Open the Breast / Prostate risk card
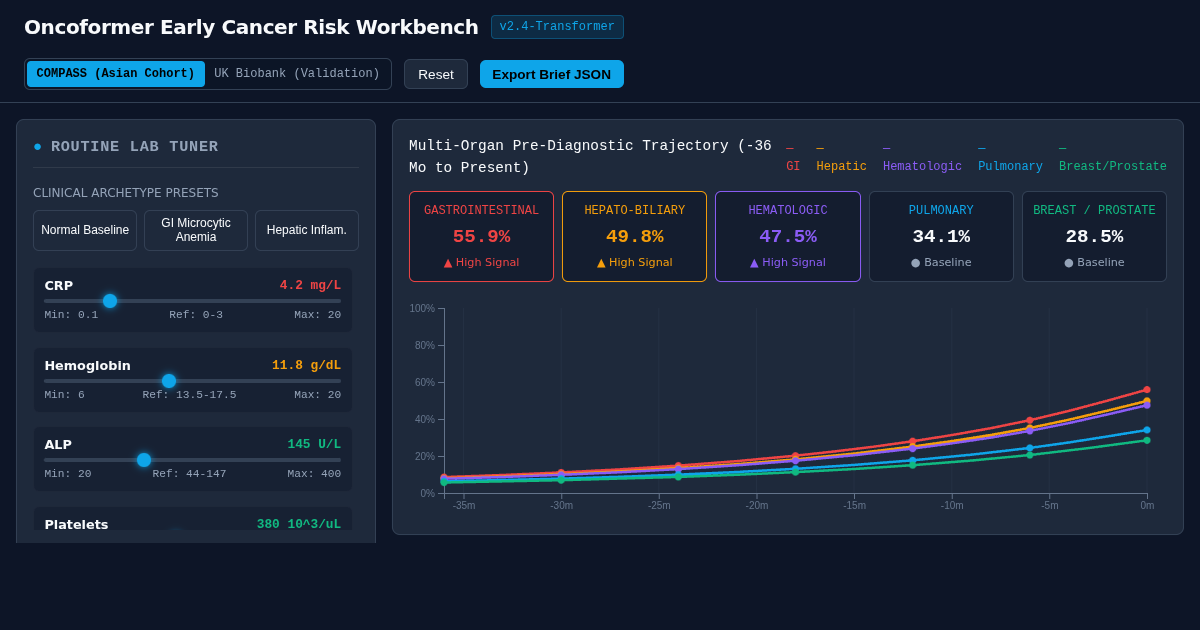The width and height of the screenshot is (1200, 630). [x=1094, y=237]
